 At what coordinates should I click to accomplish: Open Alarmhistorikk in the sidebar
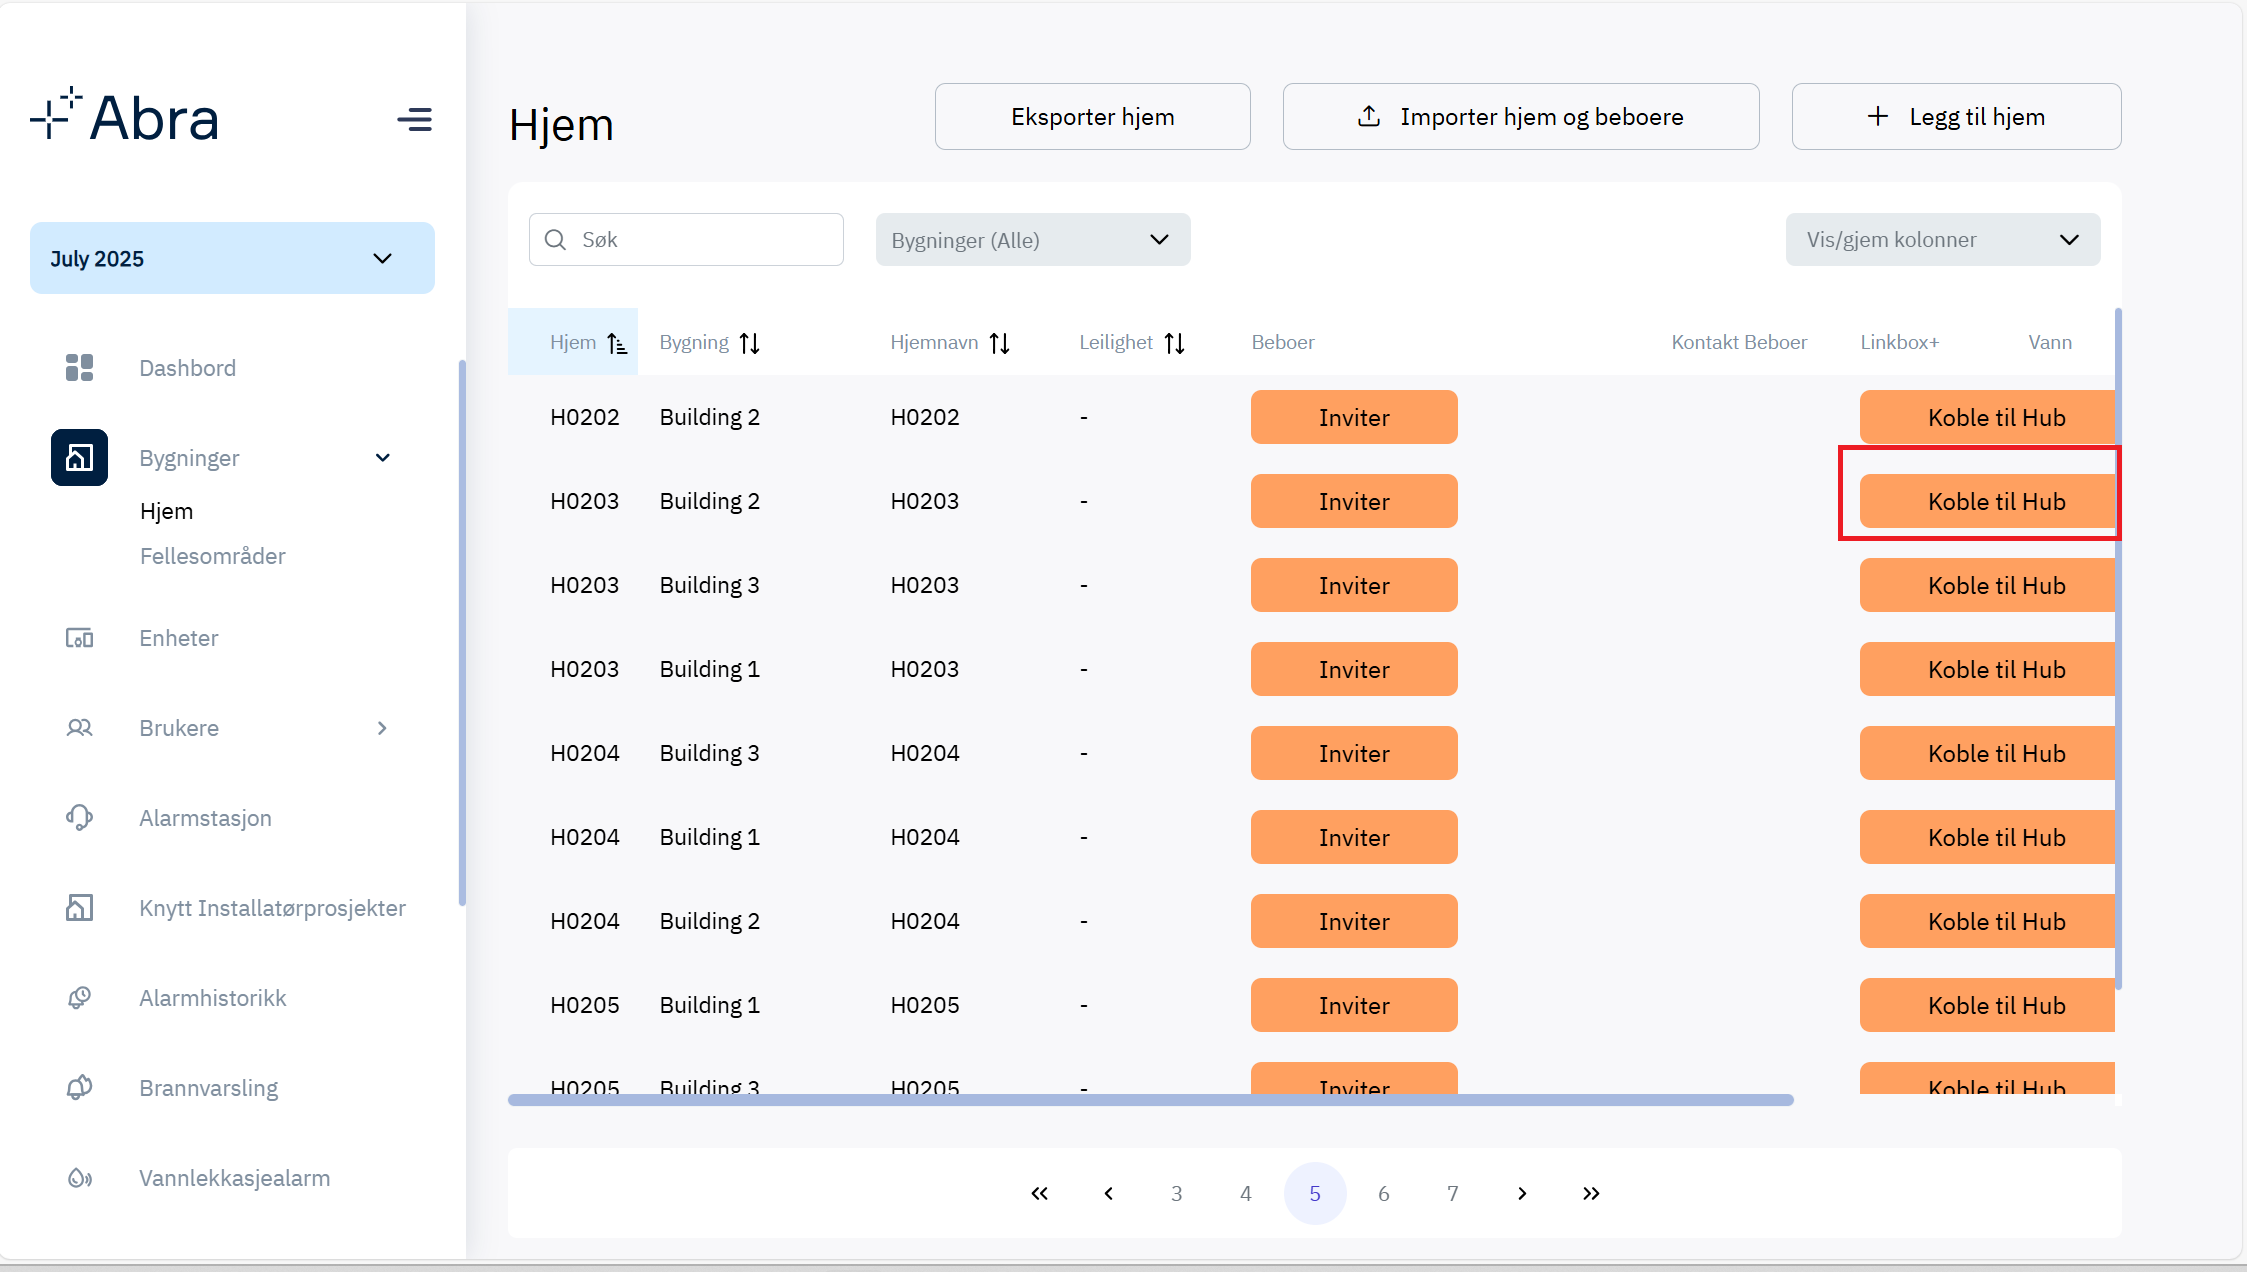[x=212, y=998]
